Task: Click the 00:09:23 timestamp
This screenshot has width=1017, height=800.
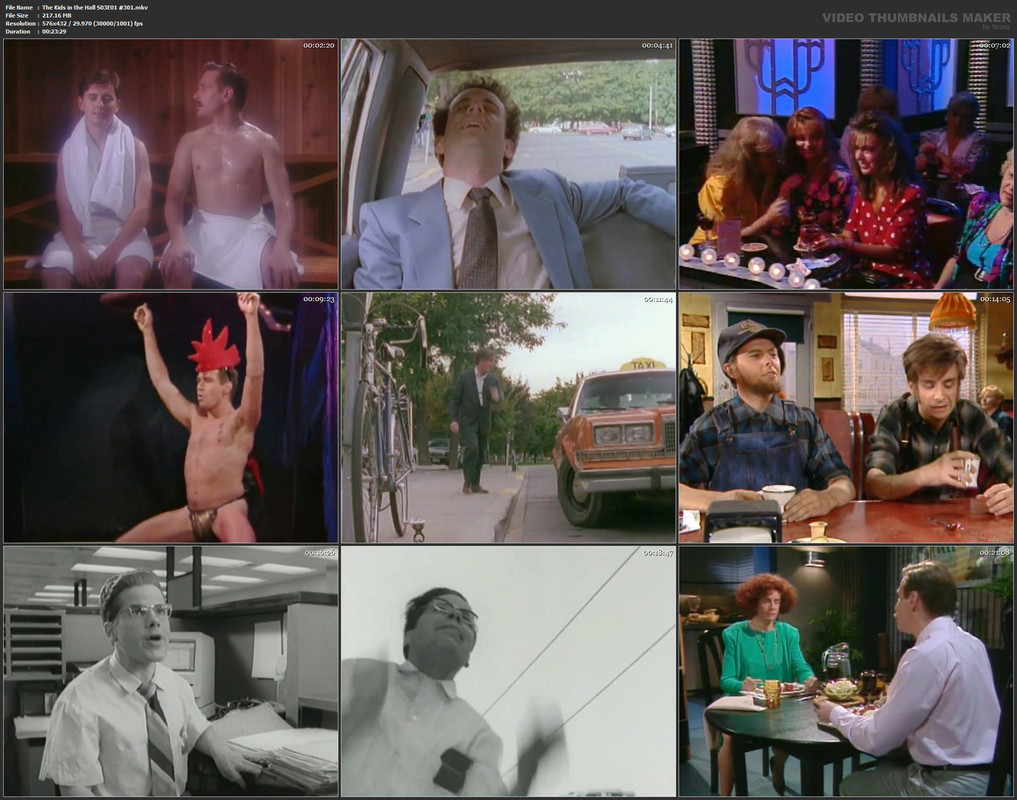Action: pos(318,299)
